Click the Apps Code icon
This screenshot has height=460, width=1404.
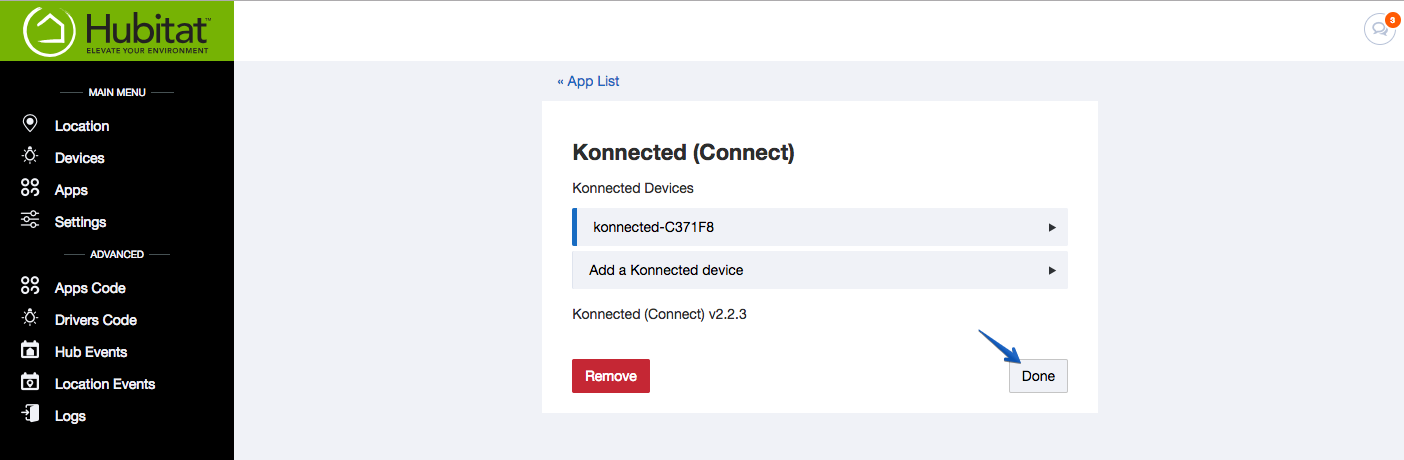[x=30, y=287]
